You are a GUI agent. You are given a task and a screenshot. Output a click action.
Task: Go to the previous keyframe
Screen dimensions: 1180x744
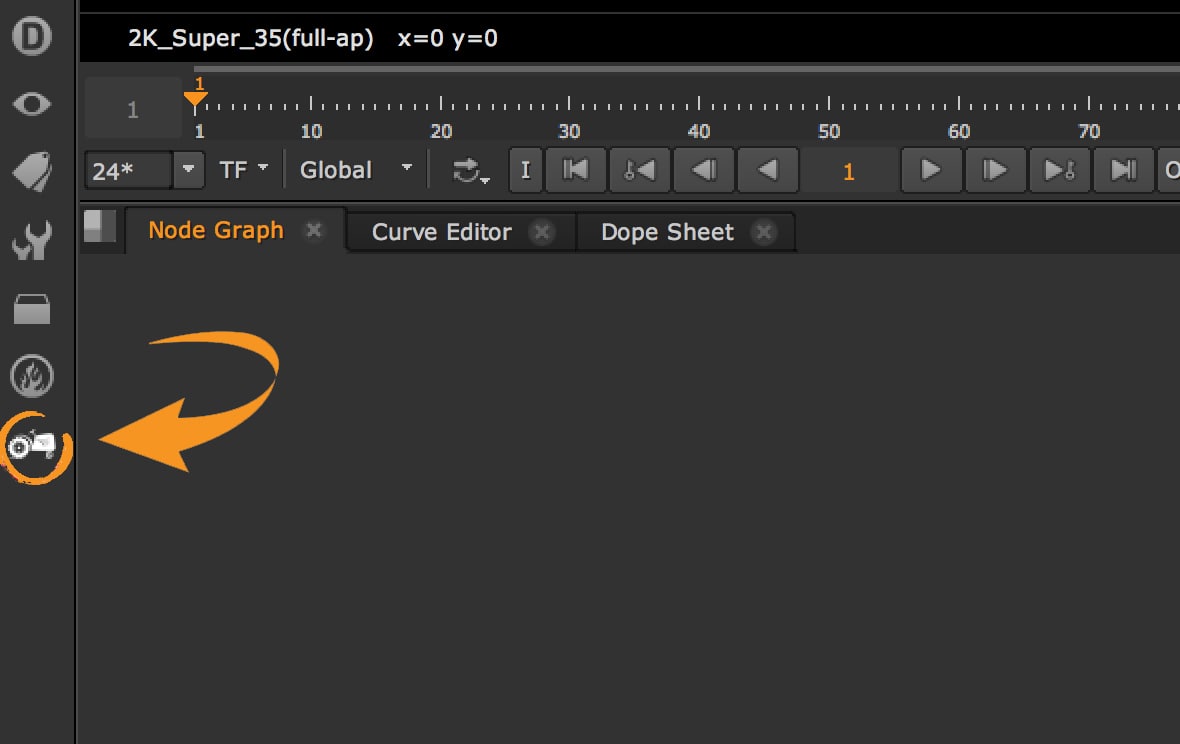click(639, 170)
